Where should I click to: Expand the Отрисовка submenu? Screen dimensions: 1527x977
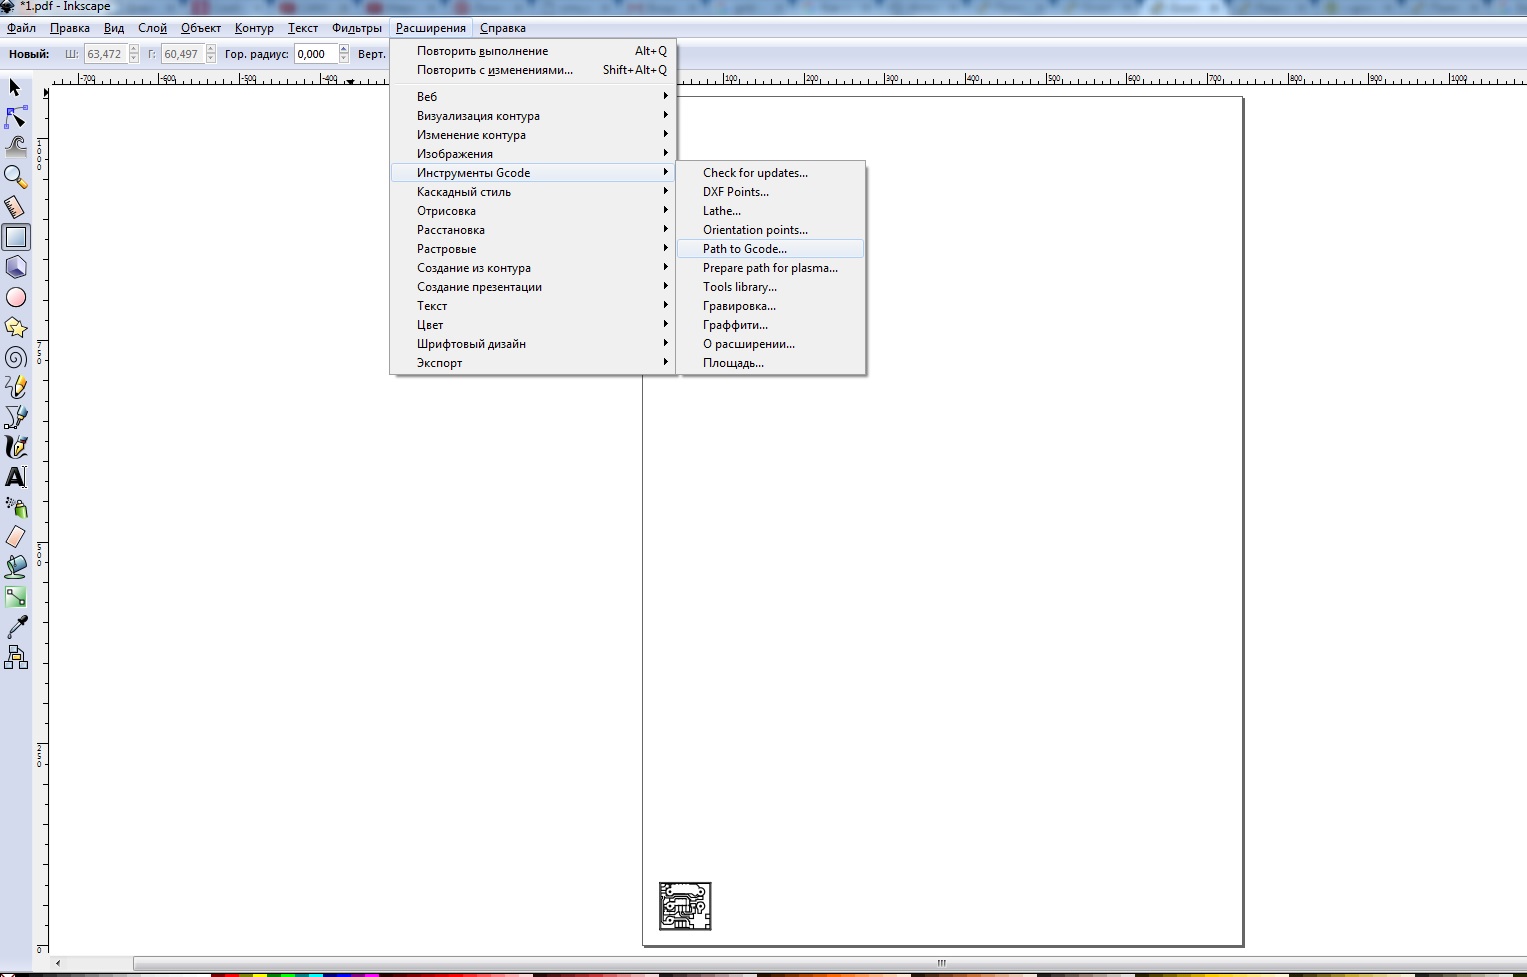[x=533, y=211]
